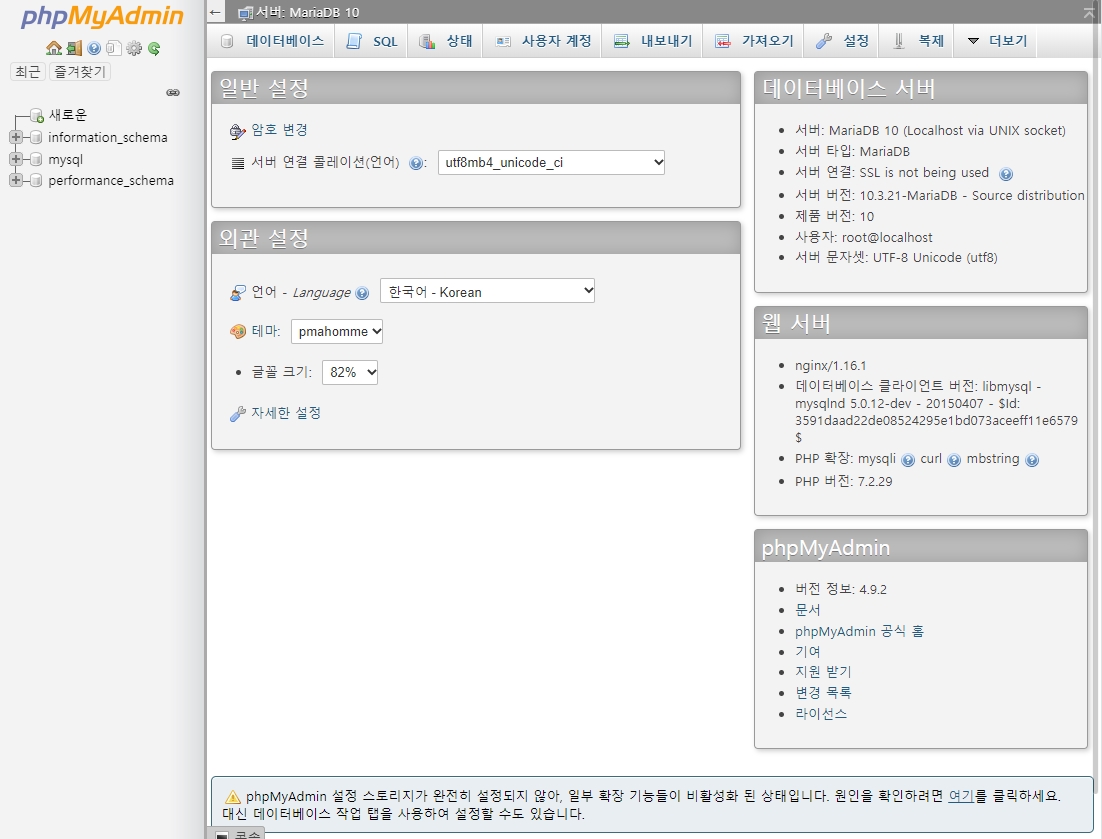
Task: Click the text PHP 버전: 7.2.29
Action: 843,481
